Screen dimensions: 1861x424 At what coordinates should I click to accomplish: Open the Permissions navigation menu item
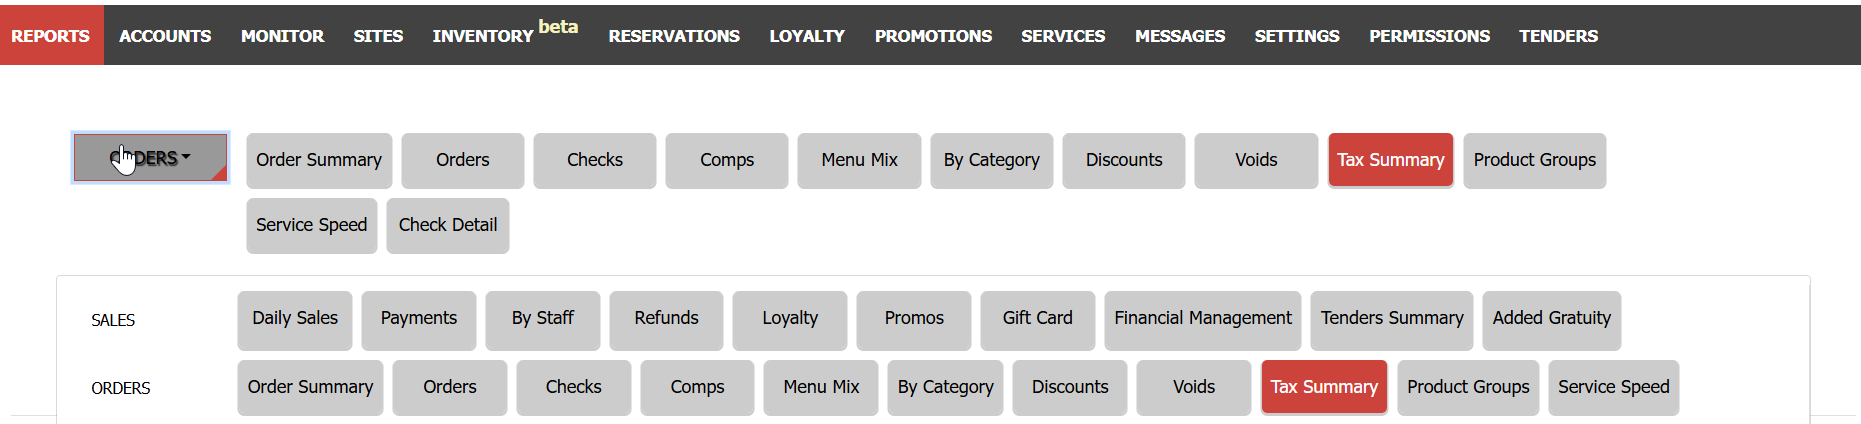point(1429,36)
